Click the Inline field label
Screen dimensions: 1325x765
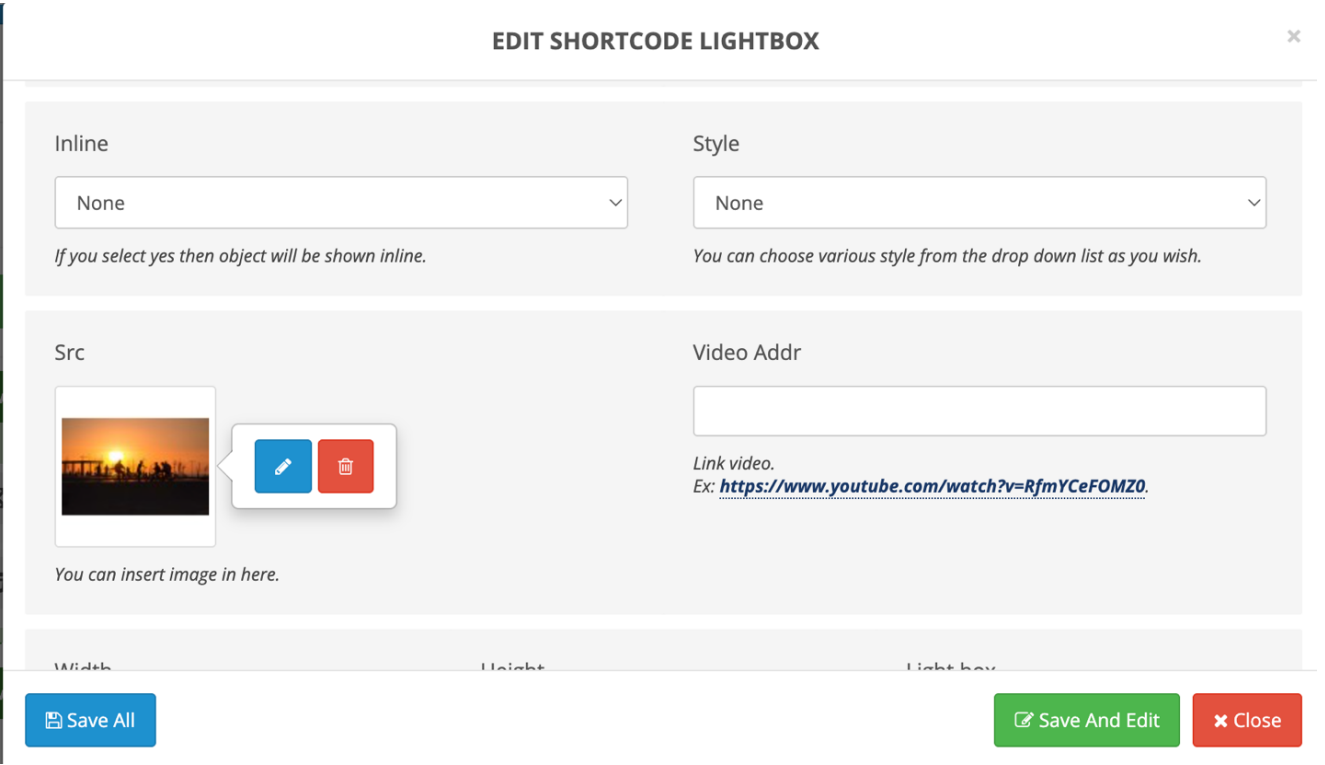(81, 143)
